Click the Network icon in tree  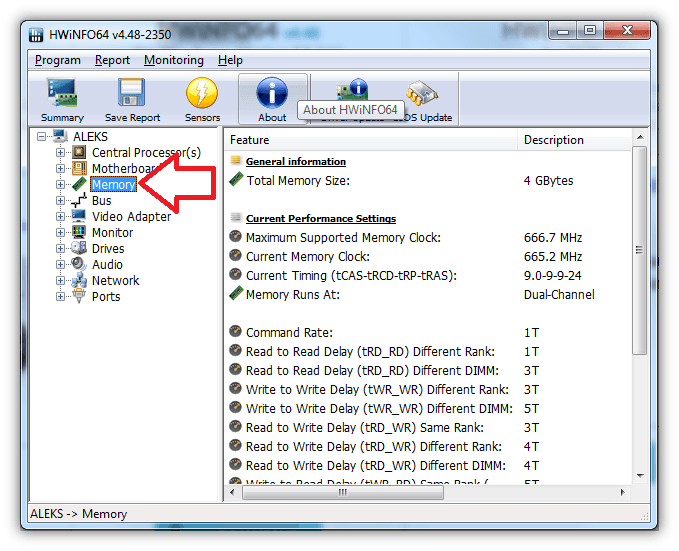tap(79, 280)
